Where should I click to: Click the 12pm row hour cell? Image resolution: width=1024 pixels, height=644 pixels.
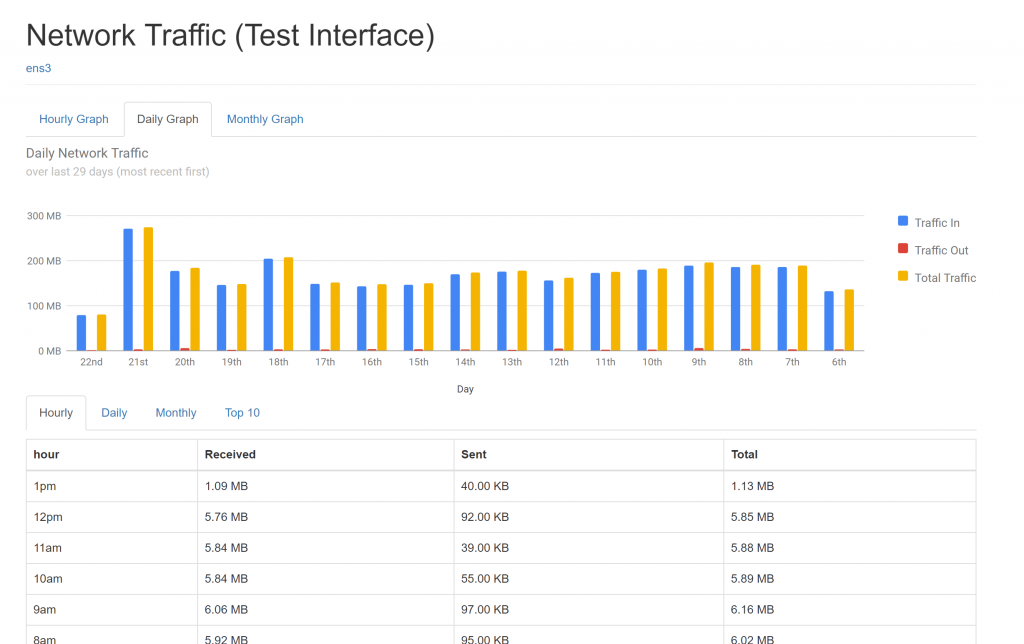[112, 517]
